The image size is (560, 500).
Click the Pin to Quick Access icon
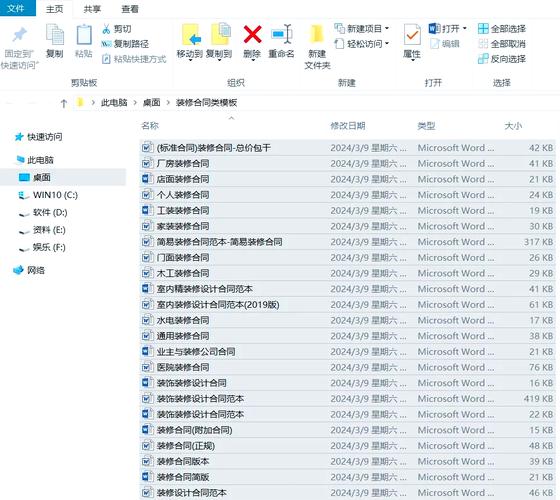[20, 35]
